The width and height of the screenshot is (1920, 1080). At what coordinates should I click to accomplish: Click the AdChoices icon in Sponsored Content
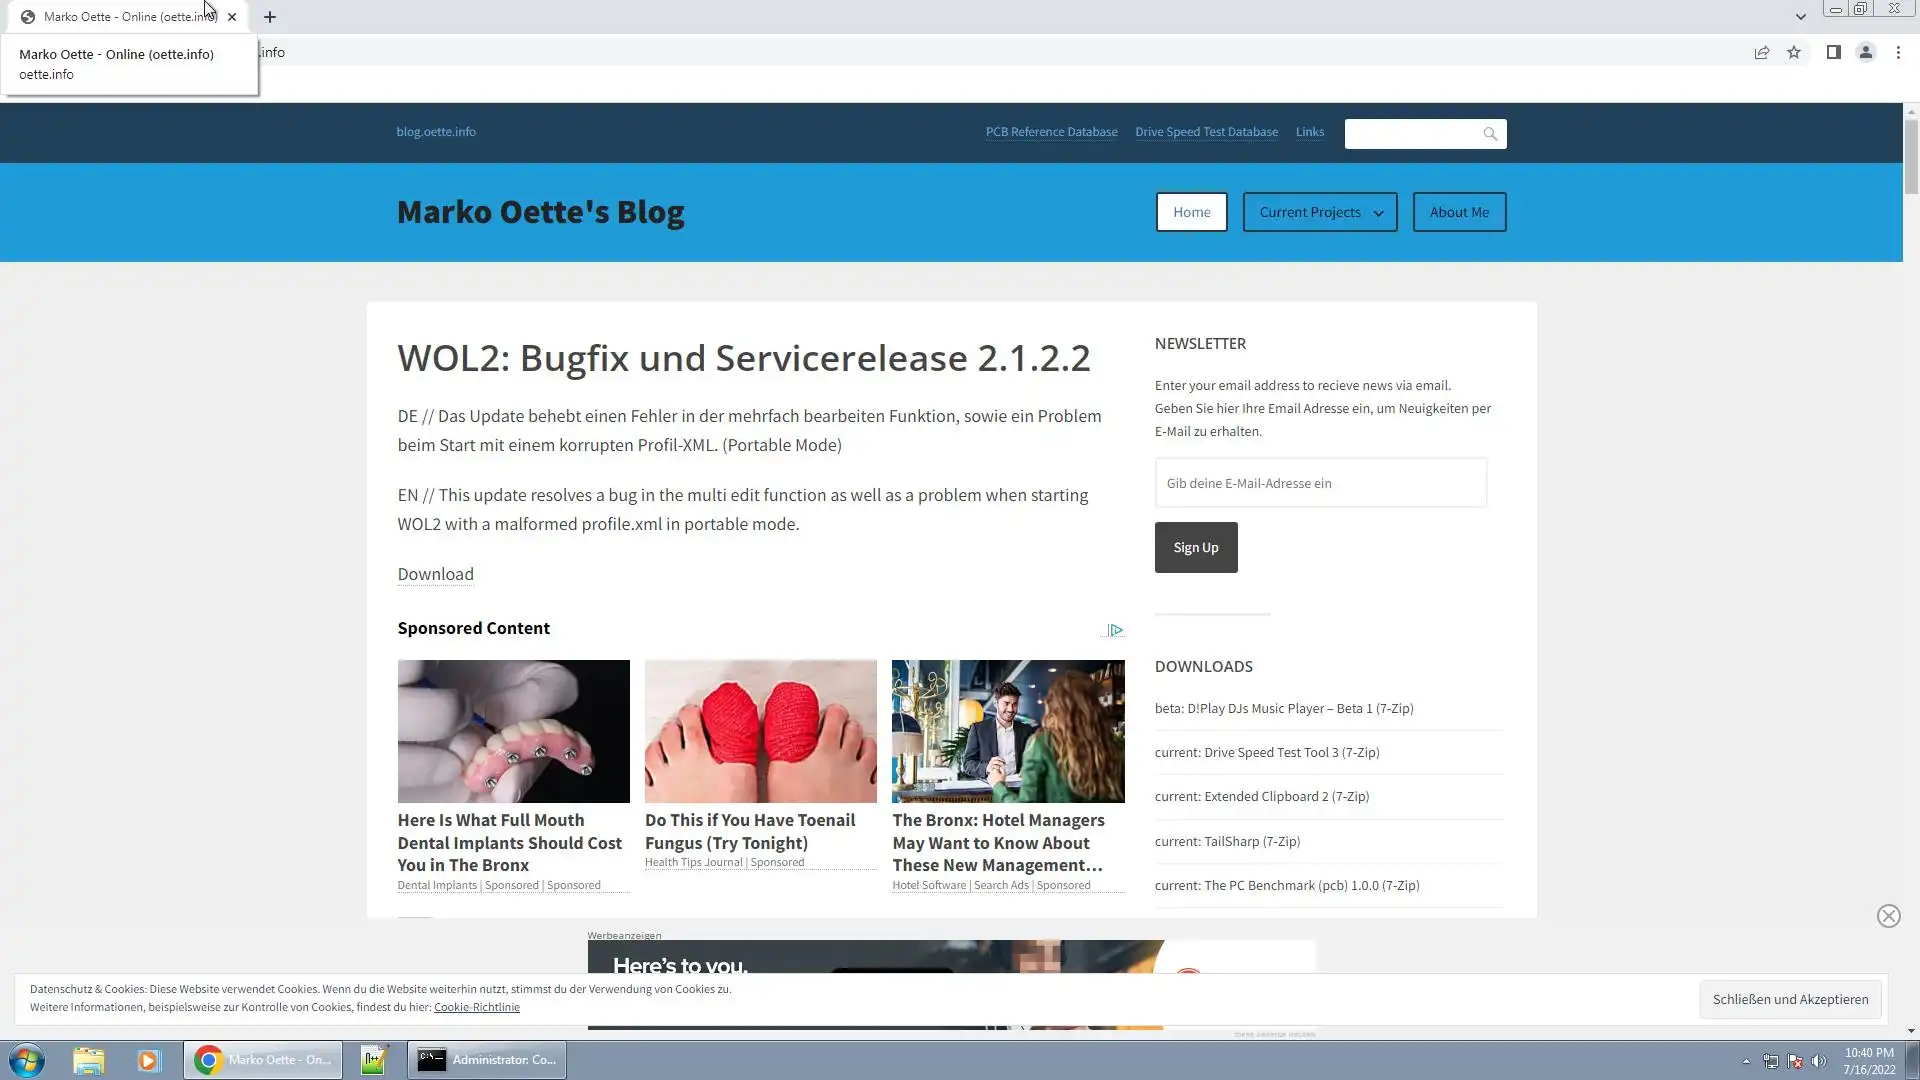[1115, 630]
